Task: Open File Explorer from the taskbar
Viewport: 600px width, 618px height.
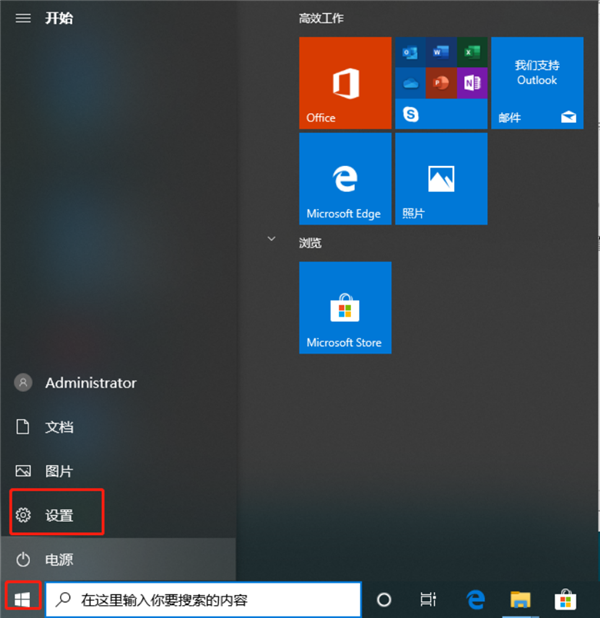Action: coord(520,600)
